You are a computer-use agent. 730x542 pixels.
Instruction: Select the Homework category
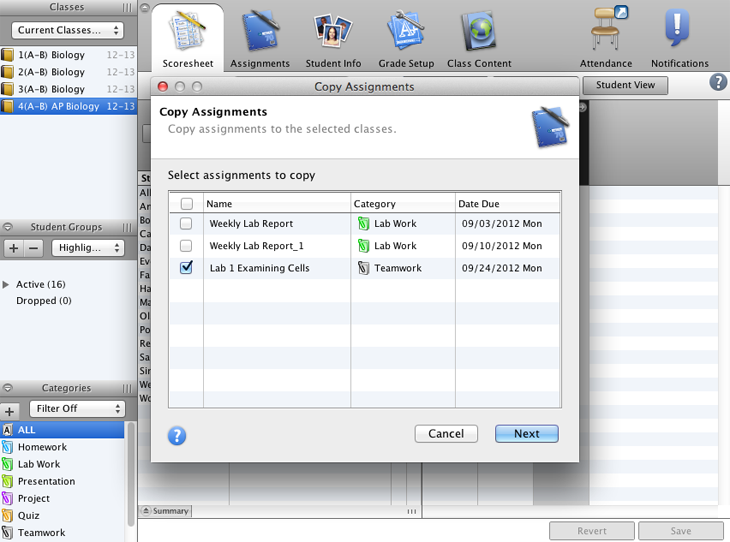[x=42, y=447]
